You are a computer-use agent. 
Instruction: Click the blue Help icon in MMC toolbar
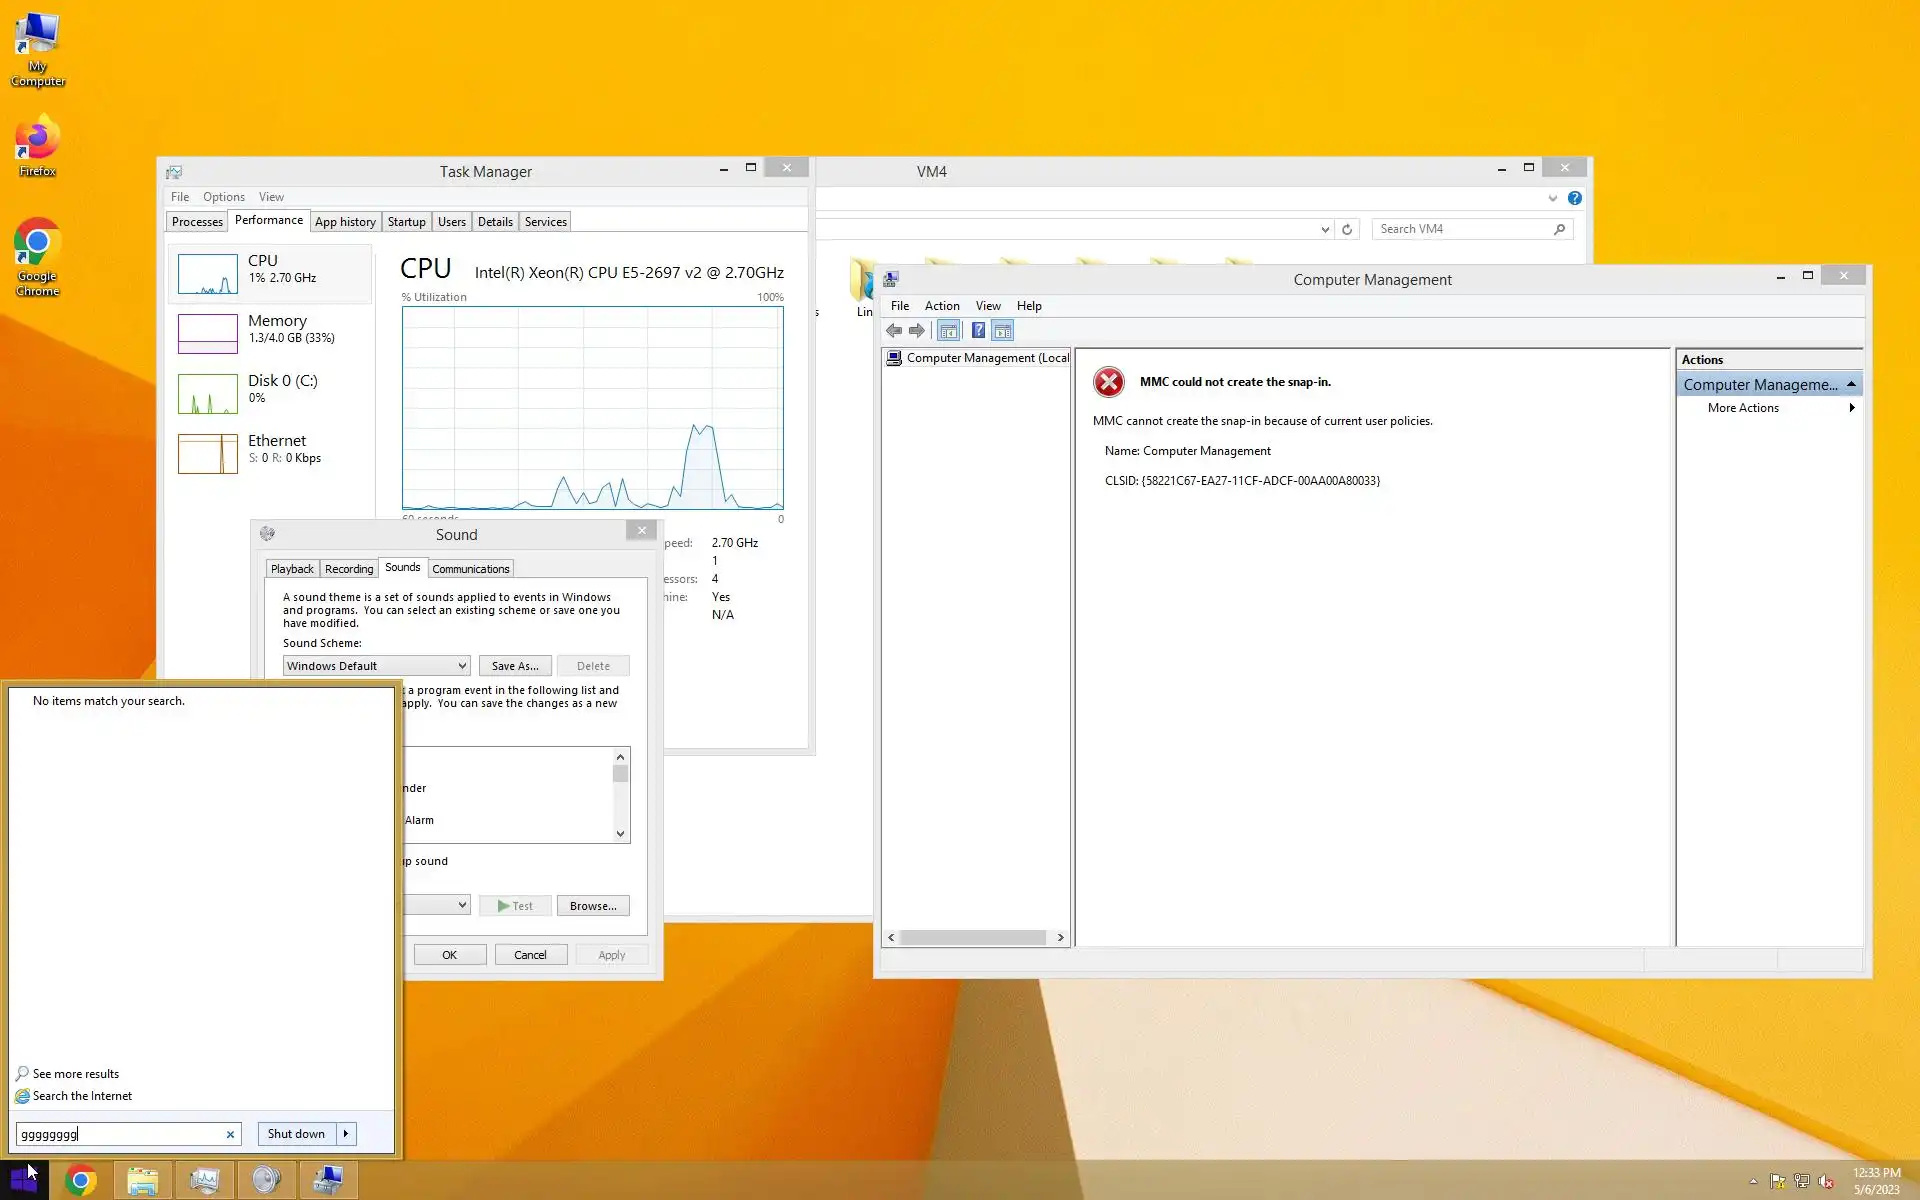click(978, 331)
